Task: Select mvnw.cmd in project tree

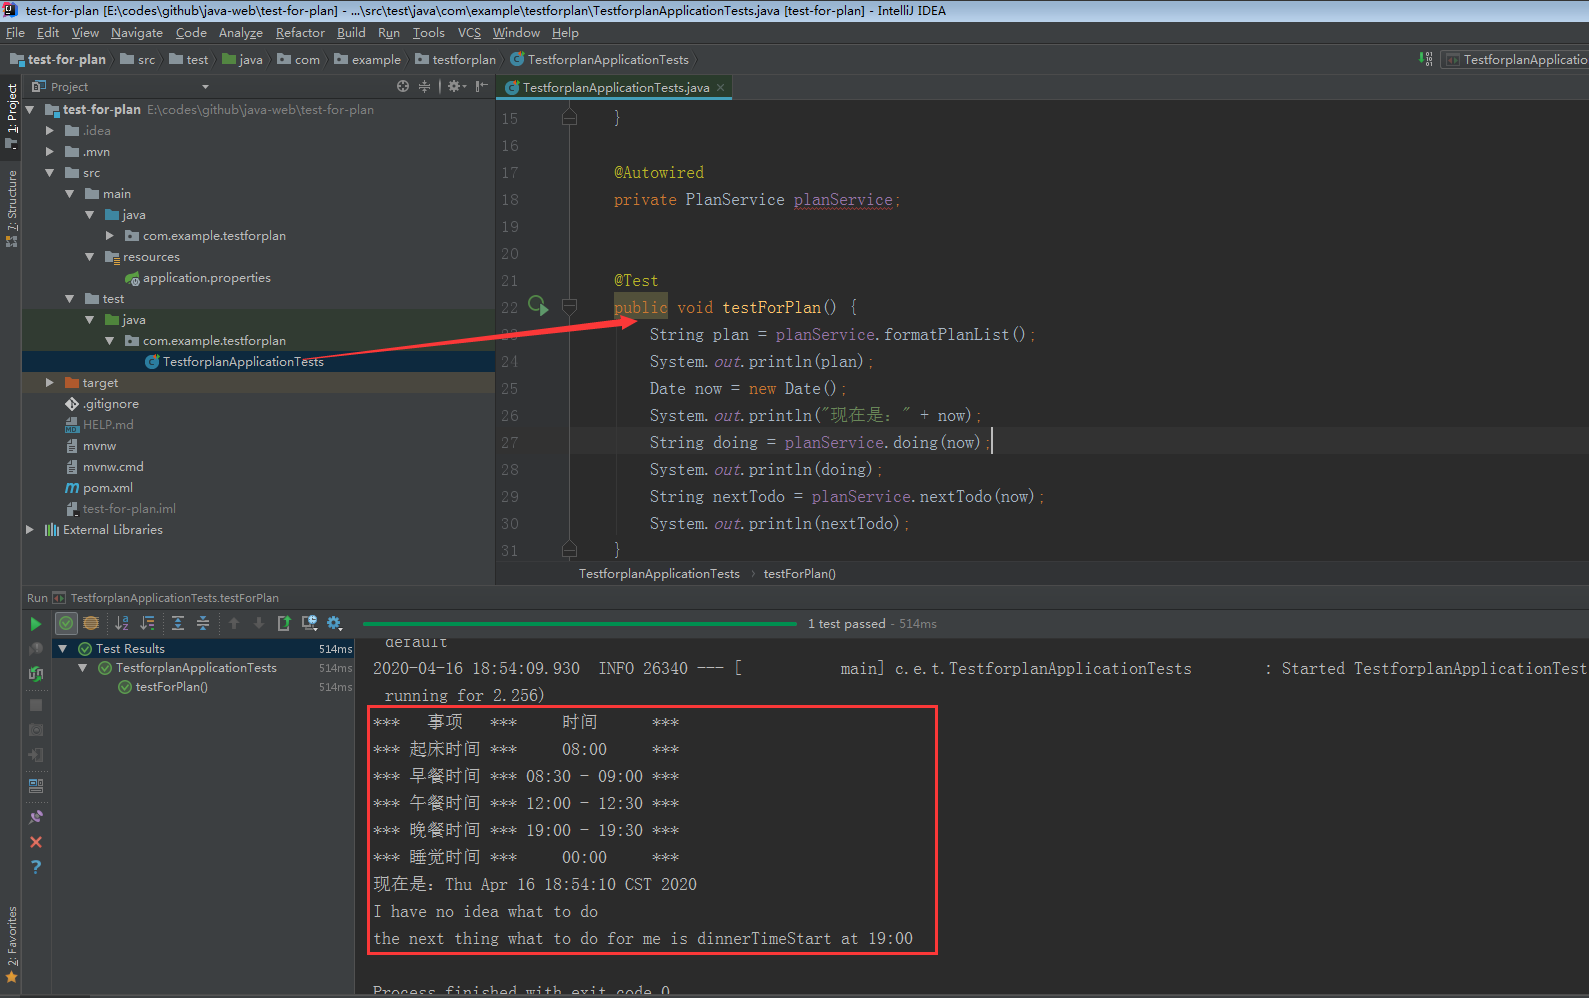Action: click(104, 467)
